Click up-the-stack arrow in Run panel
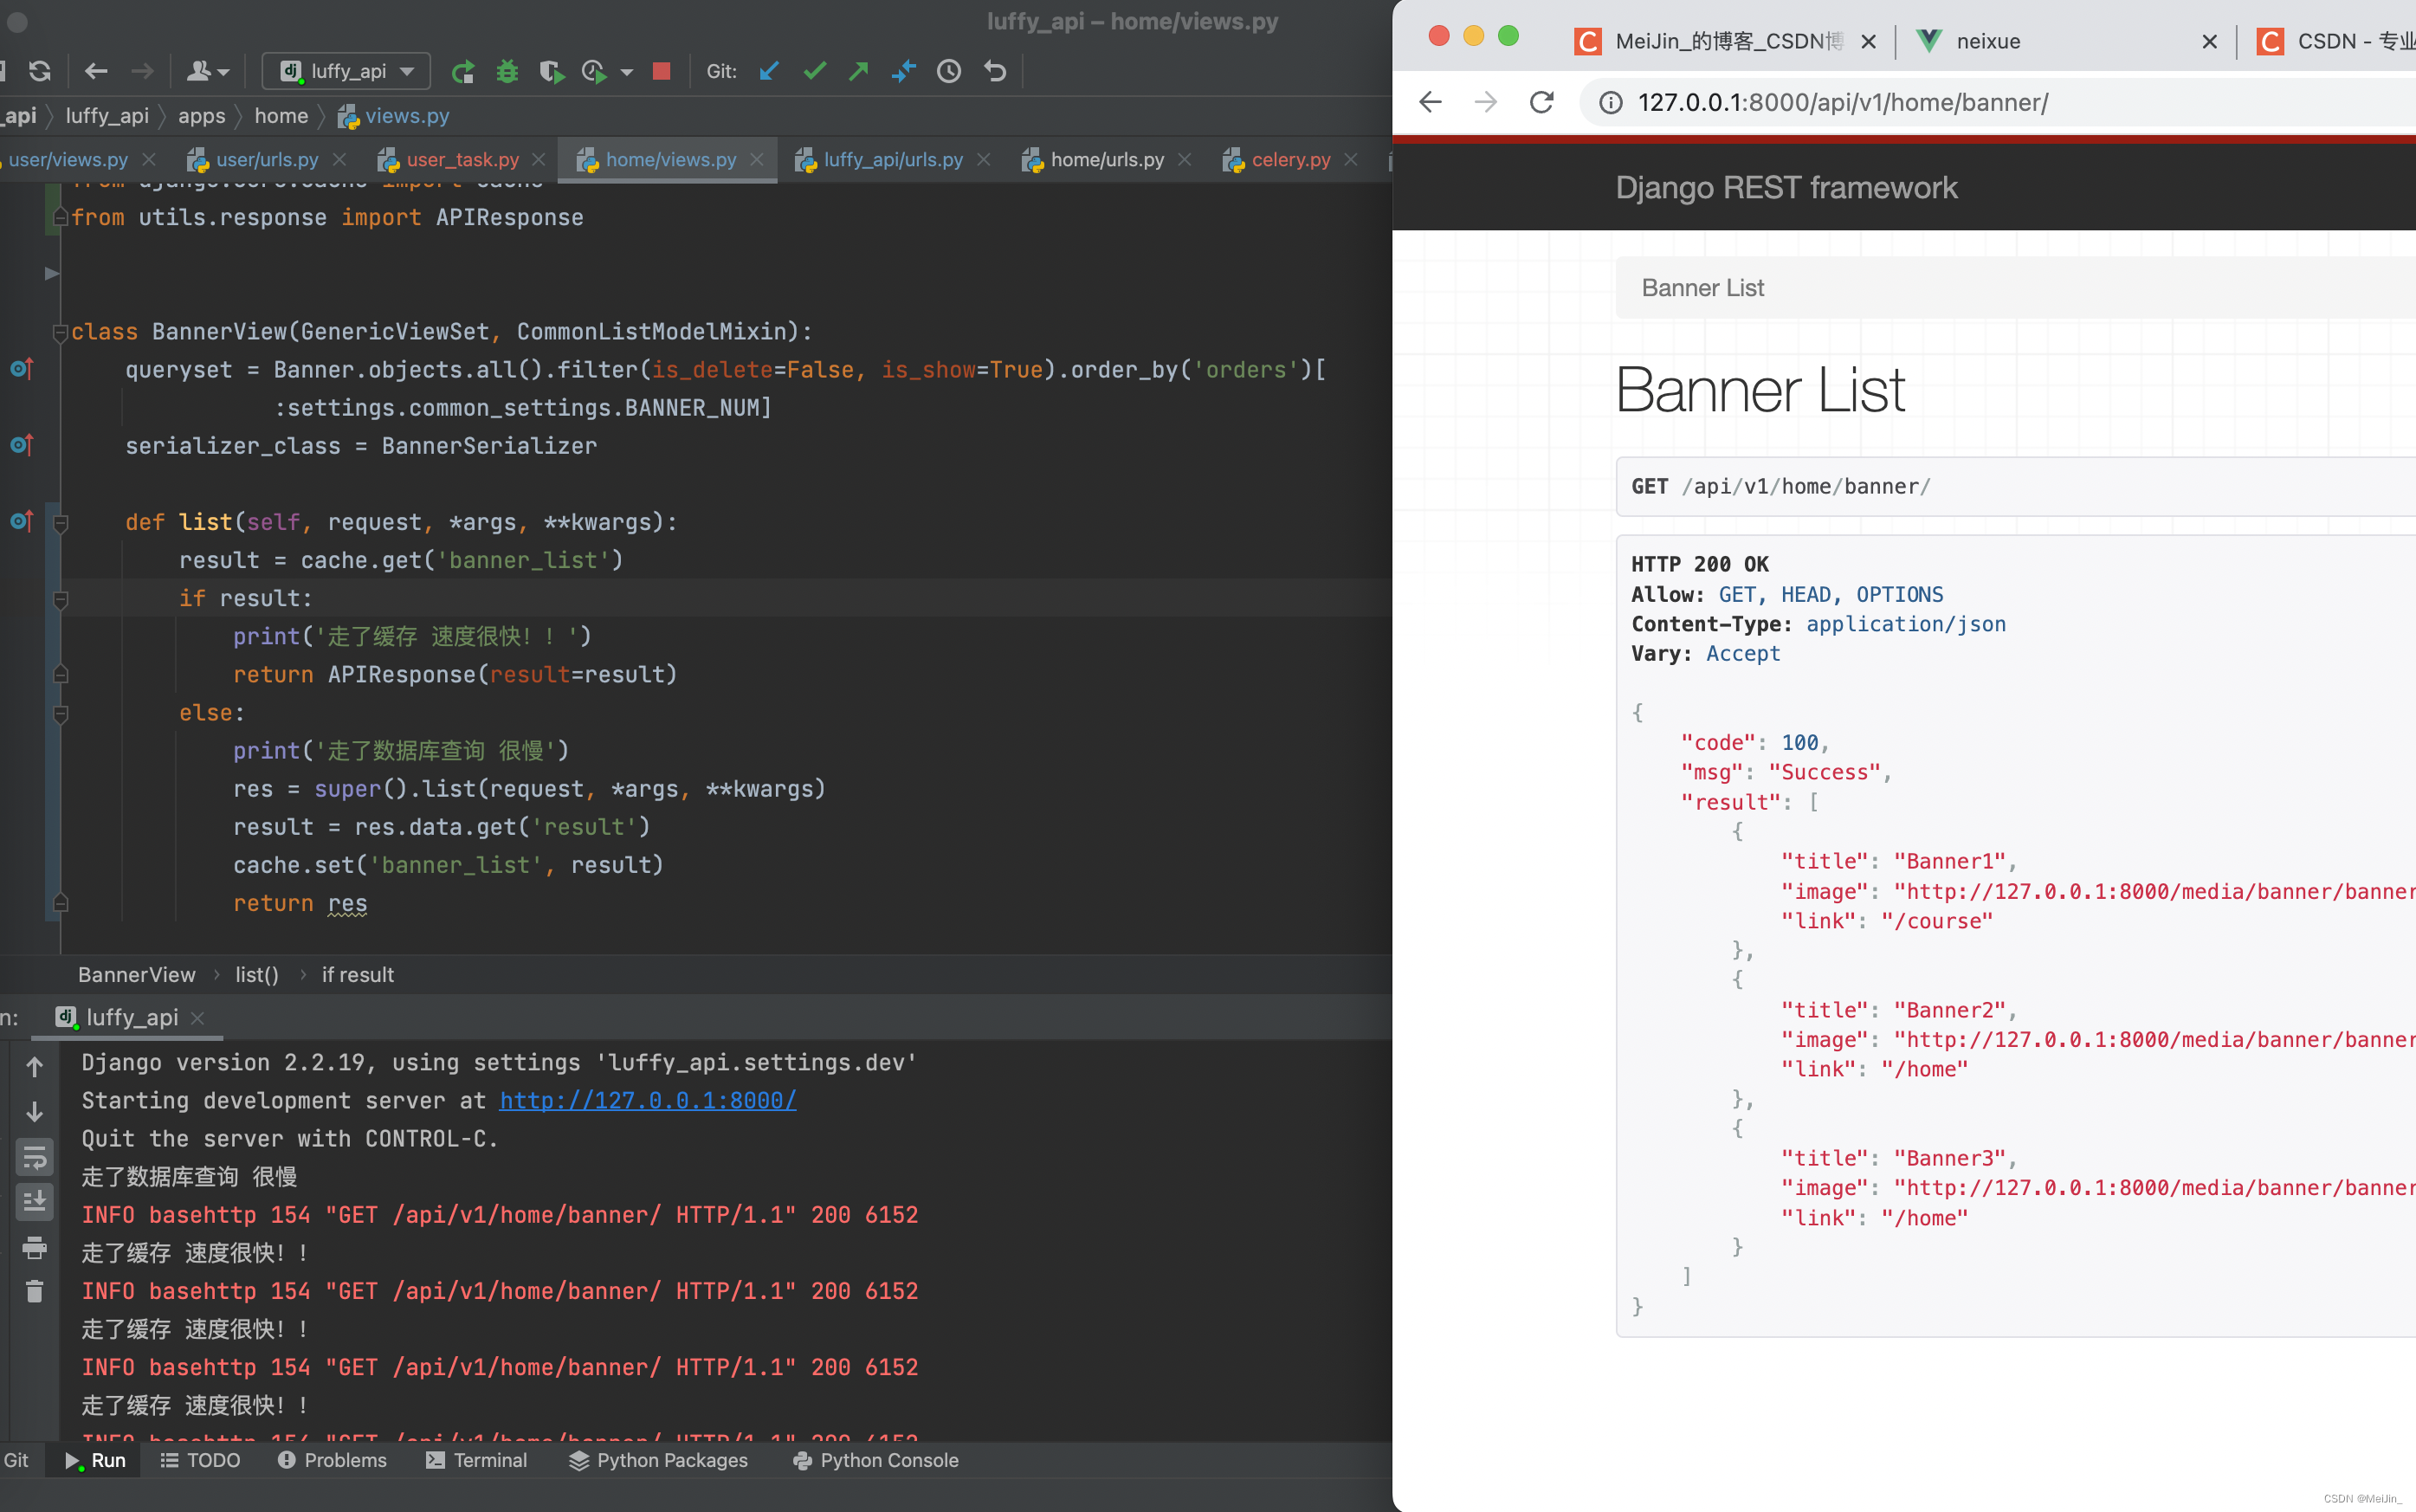Screen dimensions: 2416x1512 coord(35,1067)
